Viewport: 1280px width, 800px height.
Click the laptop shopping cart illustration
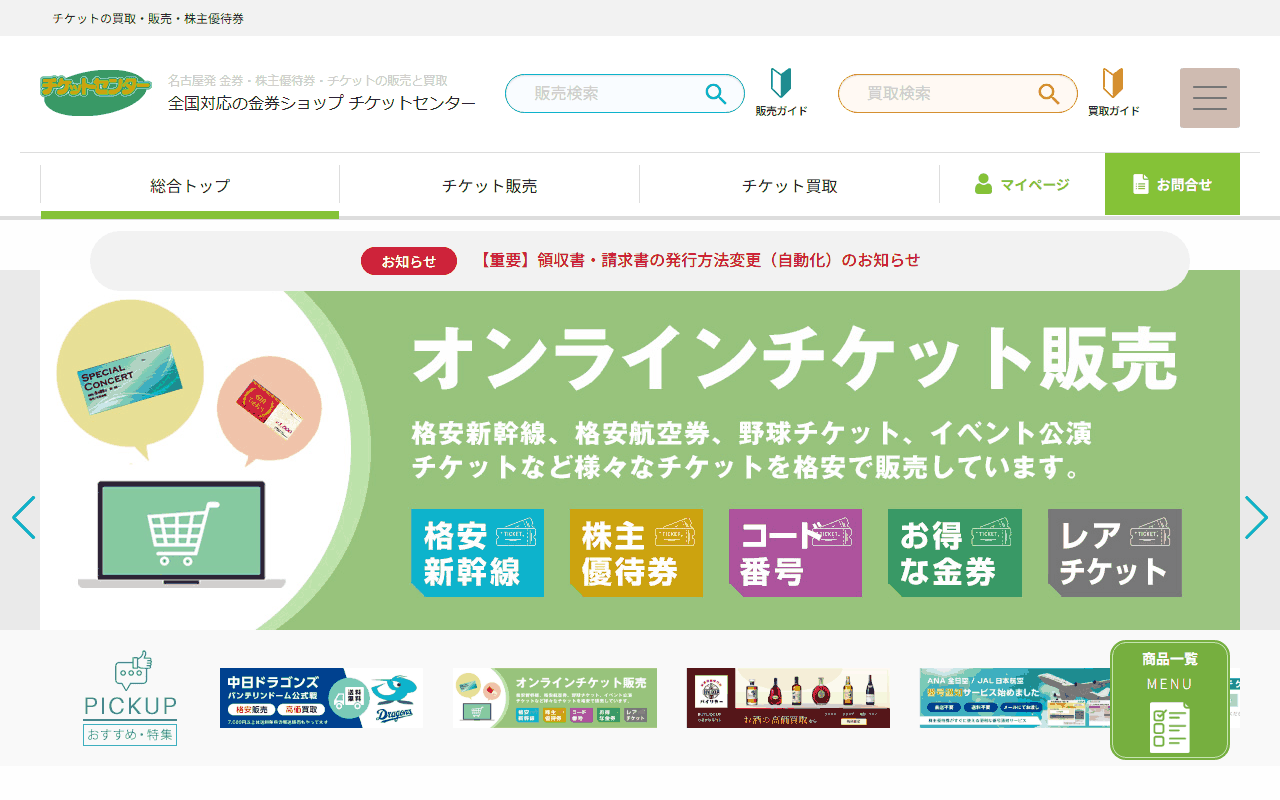[x=182, y=535]
